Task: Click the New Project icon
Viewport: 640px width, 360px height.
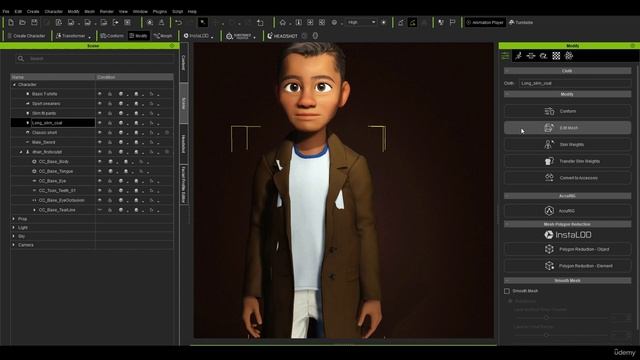Action: [11, 22]
